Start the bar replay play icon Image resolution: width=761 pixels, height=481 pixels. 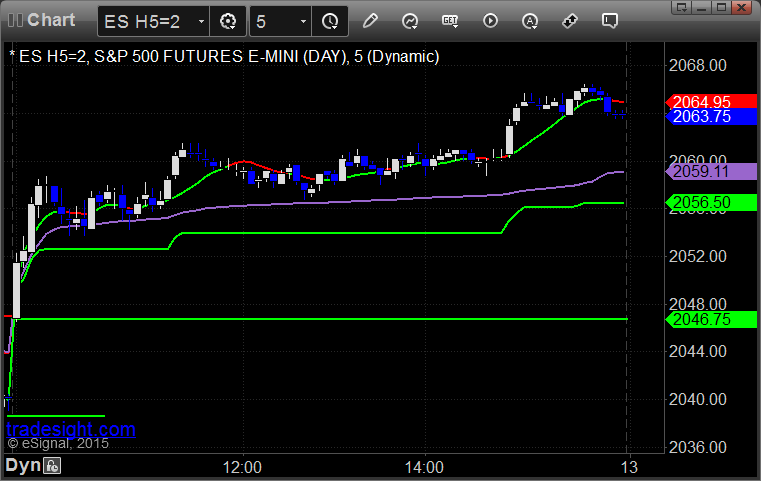[490, 21]
